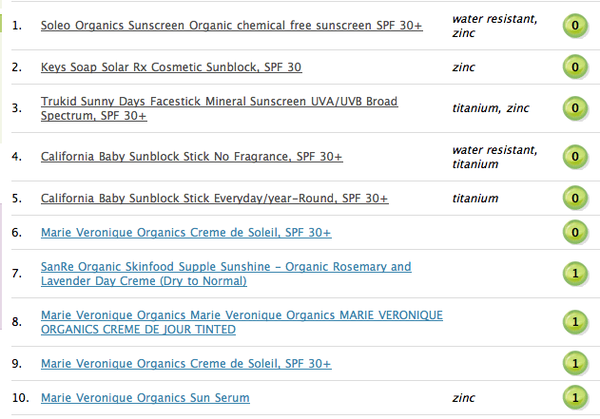Viewport: 600px width, 419px height.
Task: Open the sixth-ranked Creme de Soleil link
Action: coord(186,232)
